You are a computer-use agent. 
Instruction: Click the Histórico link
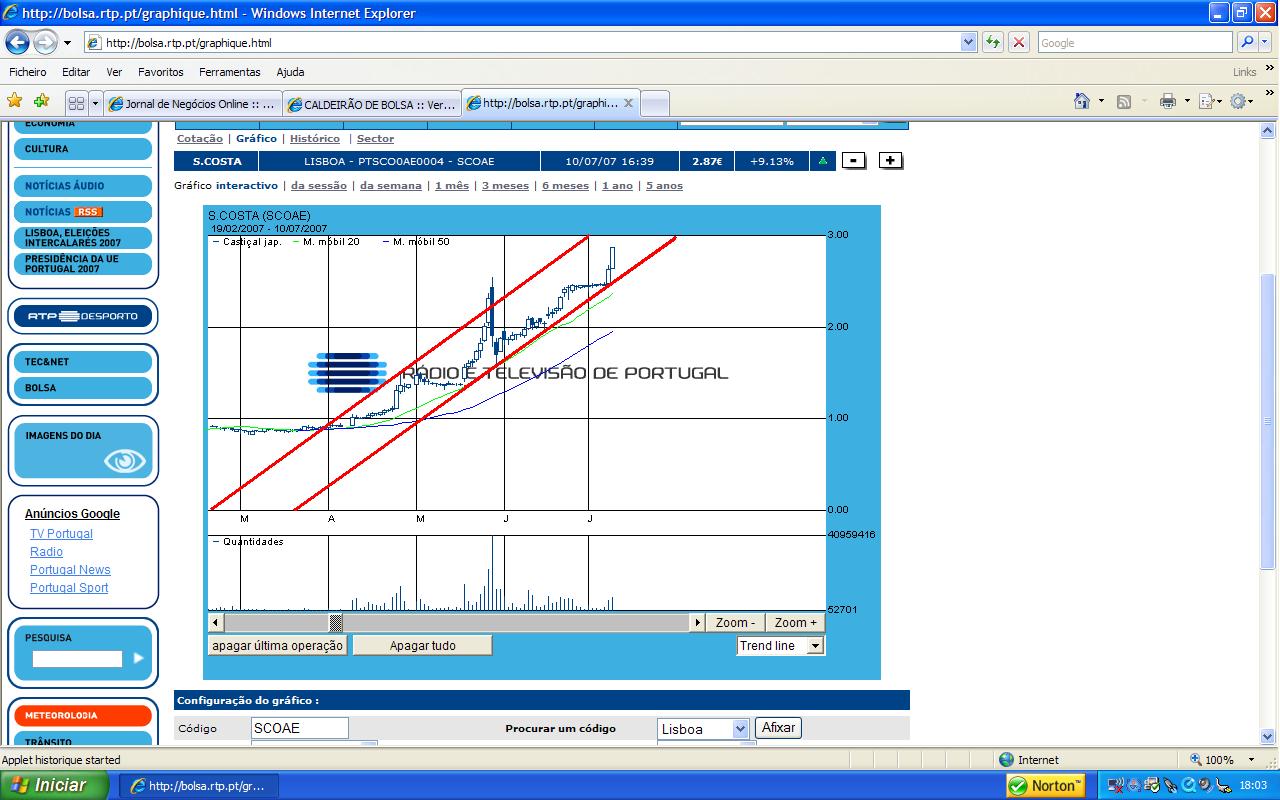[315, 139]
